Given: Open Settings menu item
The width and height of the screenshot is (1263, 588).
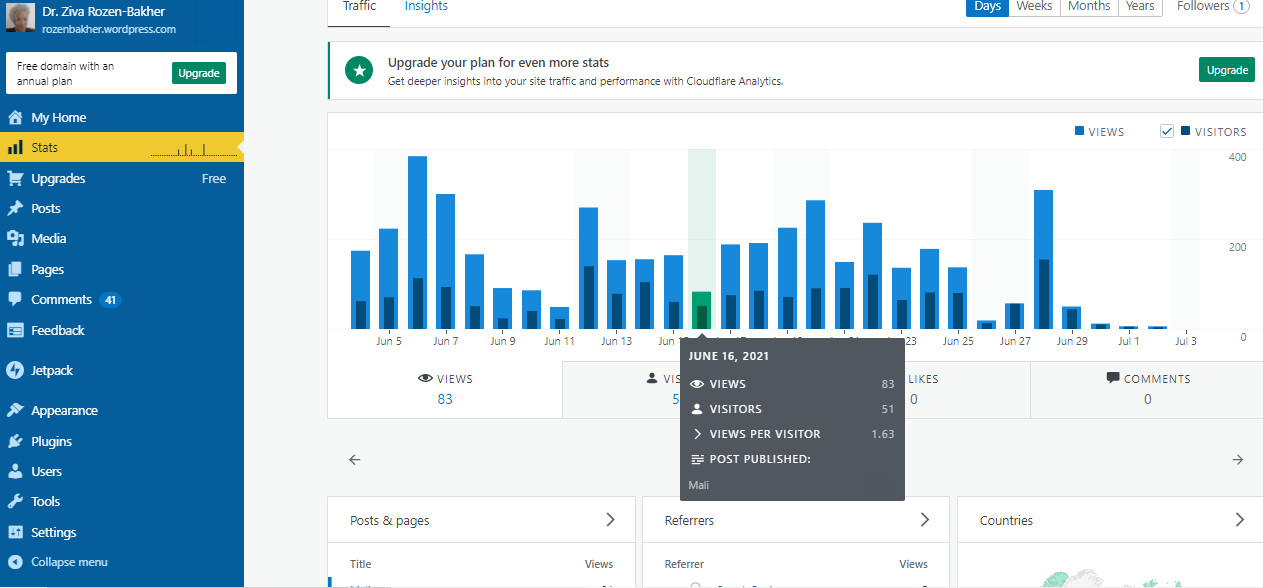Looking at the screenshot, I should [x=122, y=532].
